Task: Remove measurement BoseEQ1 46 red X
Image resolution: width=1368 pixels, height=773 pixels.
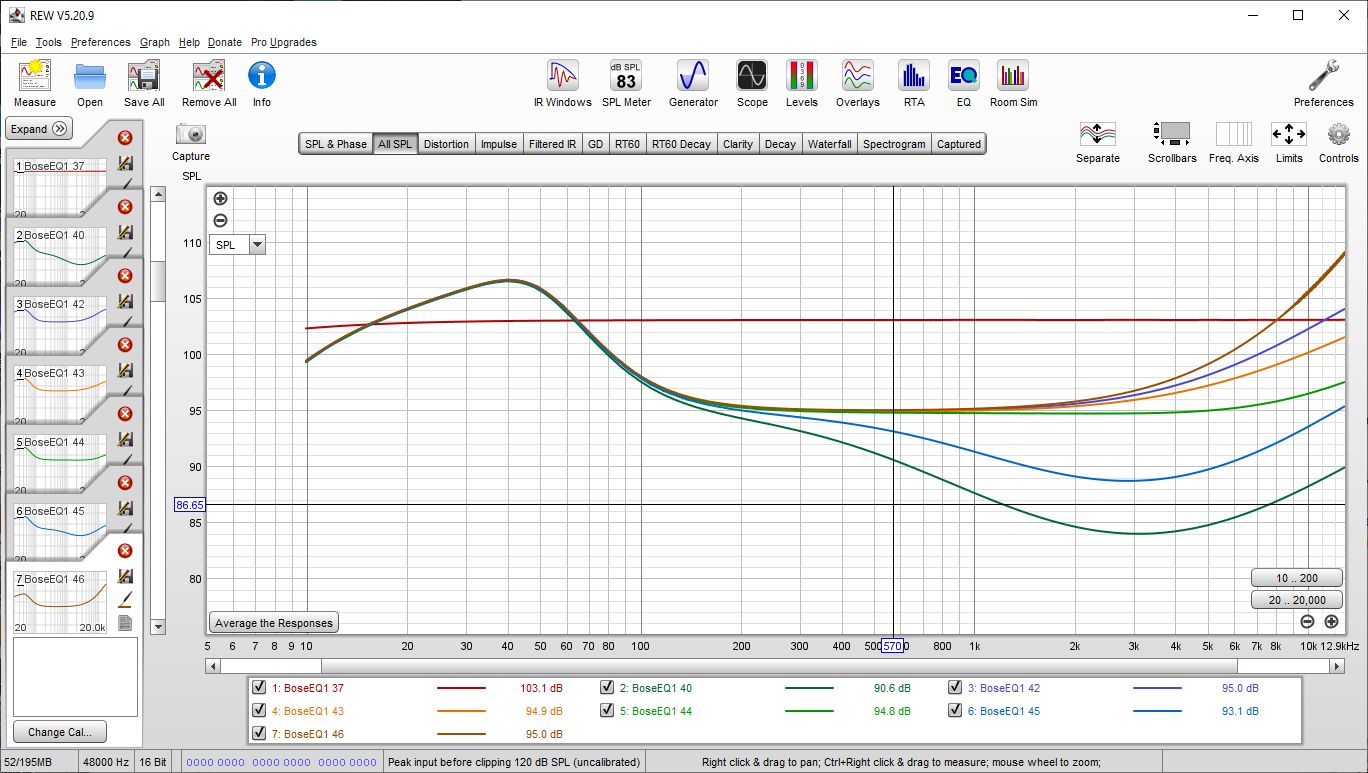Action: pyautogui.click(x=125, y=551)
